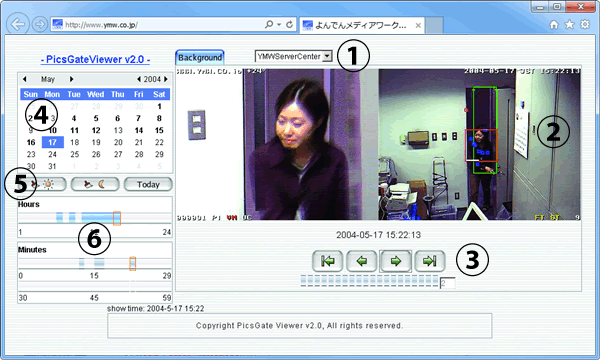Viewport: 600px width, 360px height.
Task: Go to next month arrow beside May
Action: pyautogui.click(x=71, y=79)
